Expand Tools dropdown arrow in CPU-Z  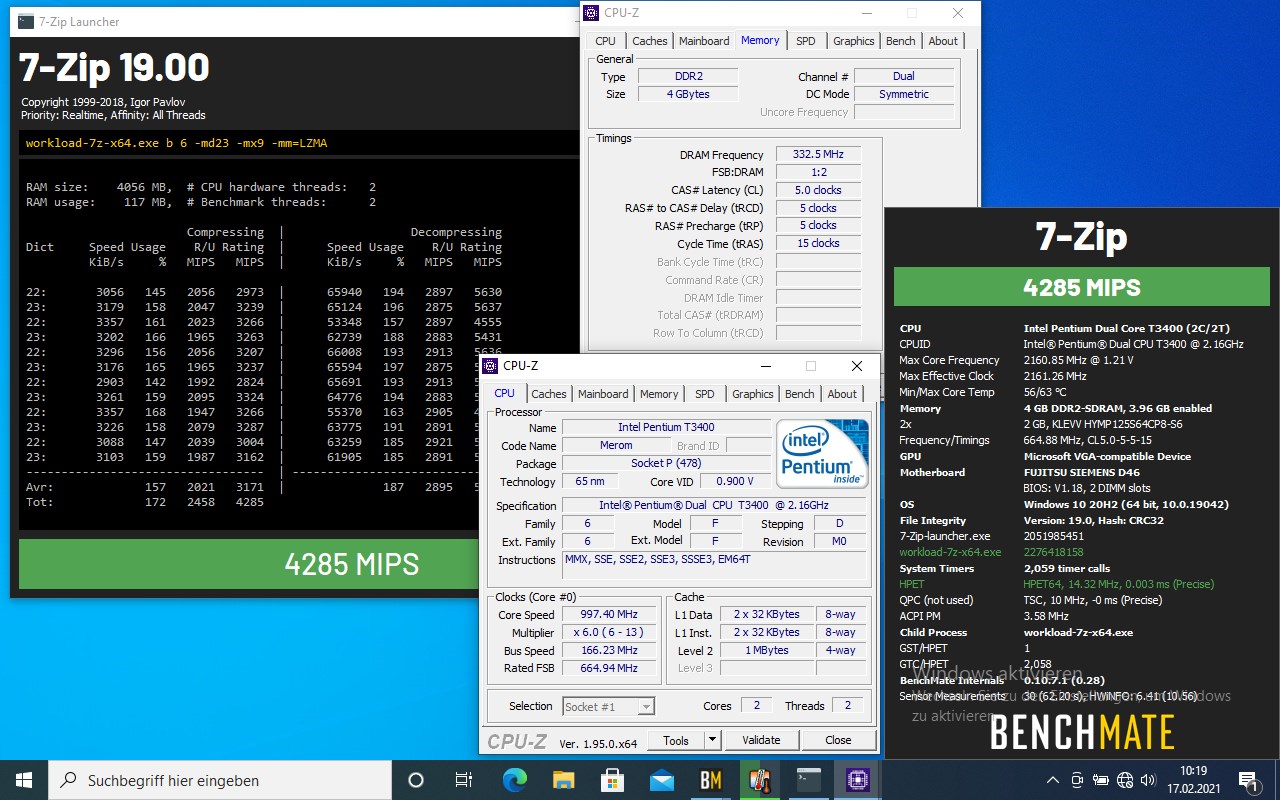(712, 740)
